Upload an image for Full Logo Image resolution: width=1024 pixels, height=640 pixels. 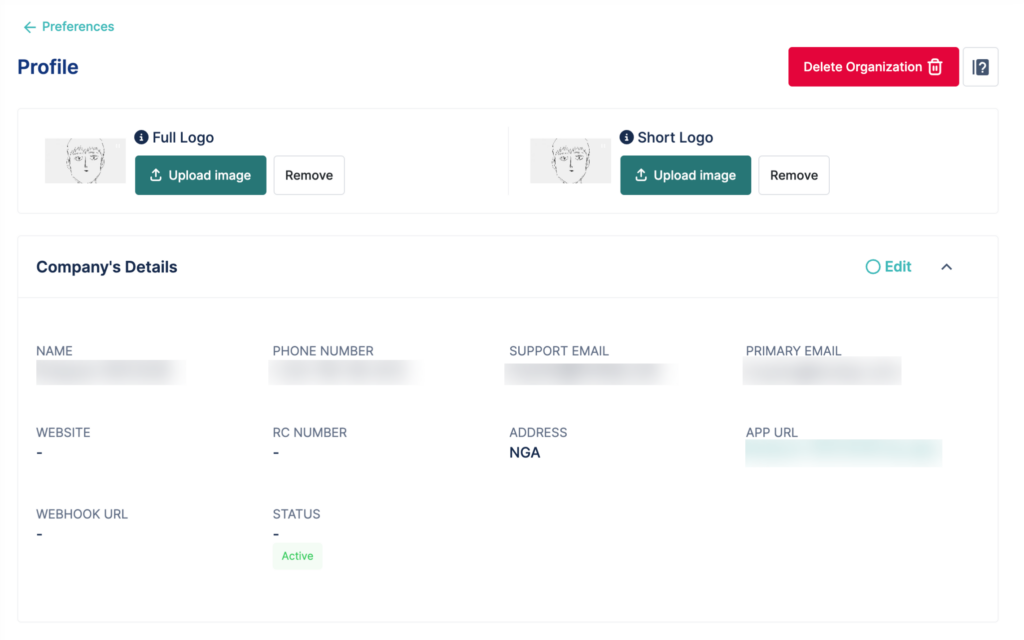(x=200, y=175)
